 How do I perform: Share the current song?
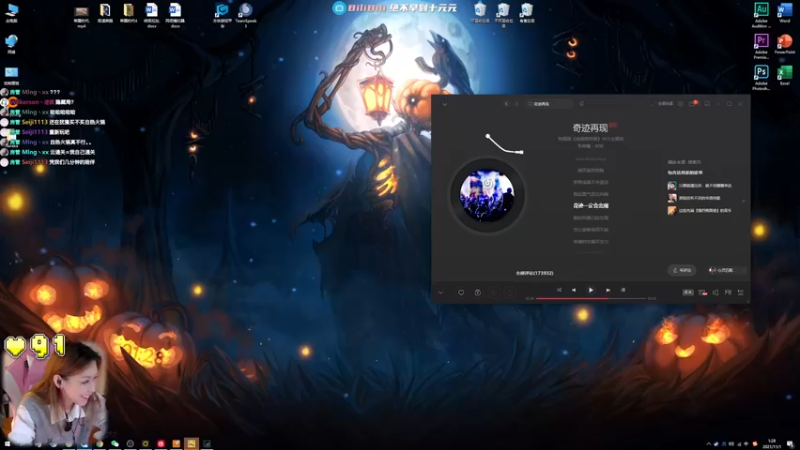point(510,292)
